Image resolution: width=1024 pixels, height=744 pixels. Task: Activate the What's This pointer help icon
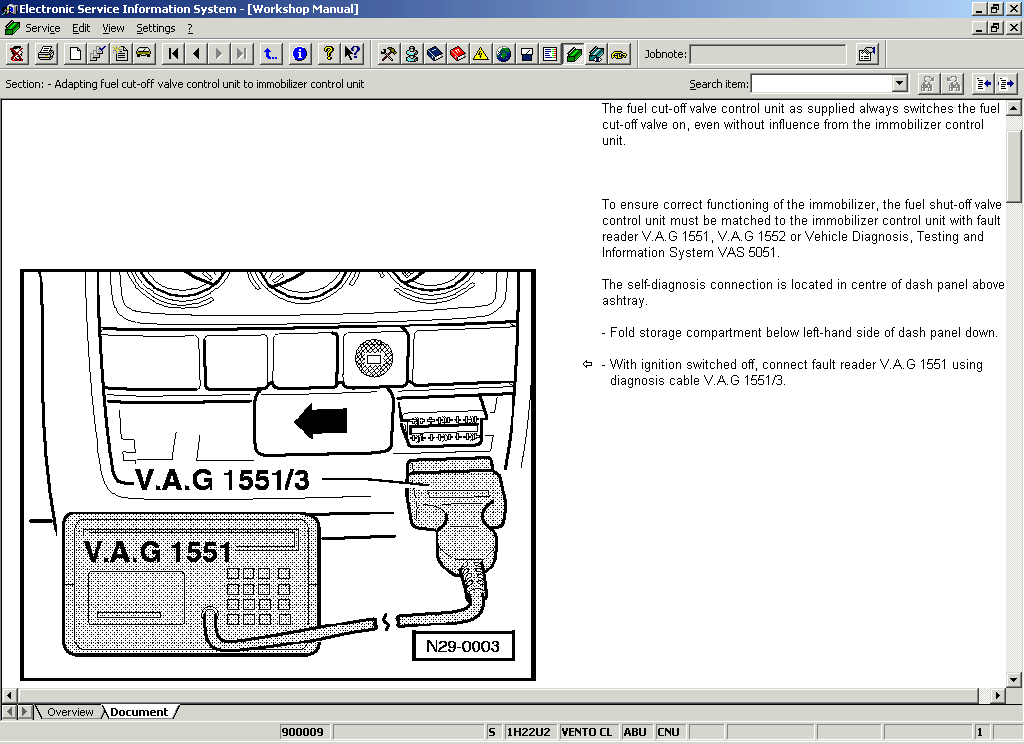352,54
